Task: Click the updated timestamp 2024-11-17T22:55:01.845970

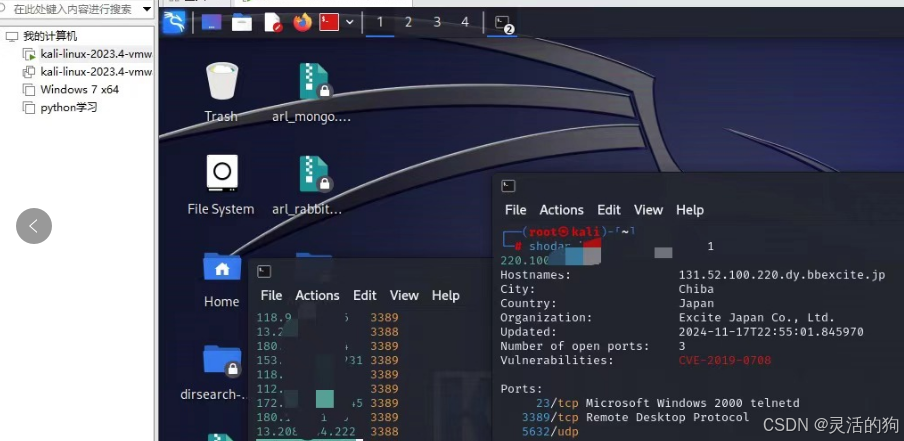Action: point(771,332)
